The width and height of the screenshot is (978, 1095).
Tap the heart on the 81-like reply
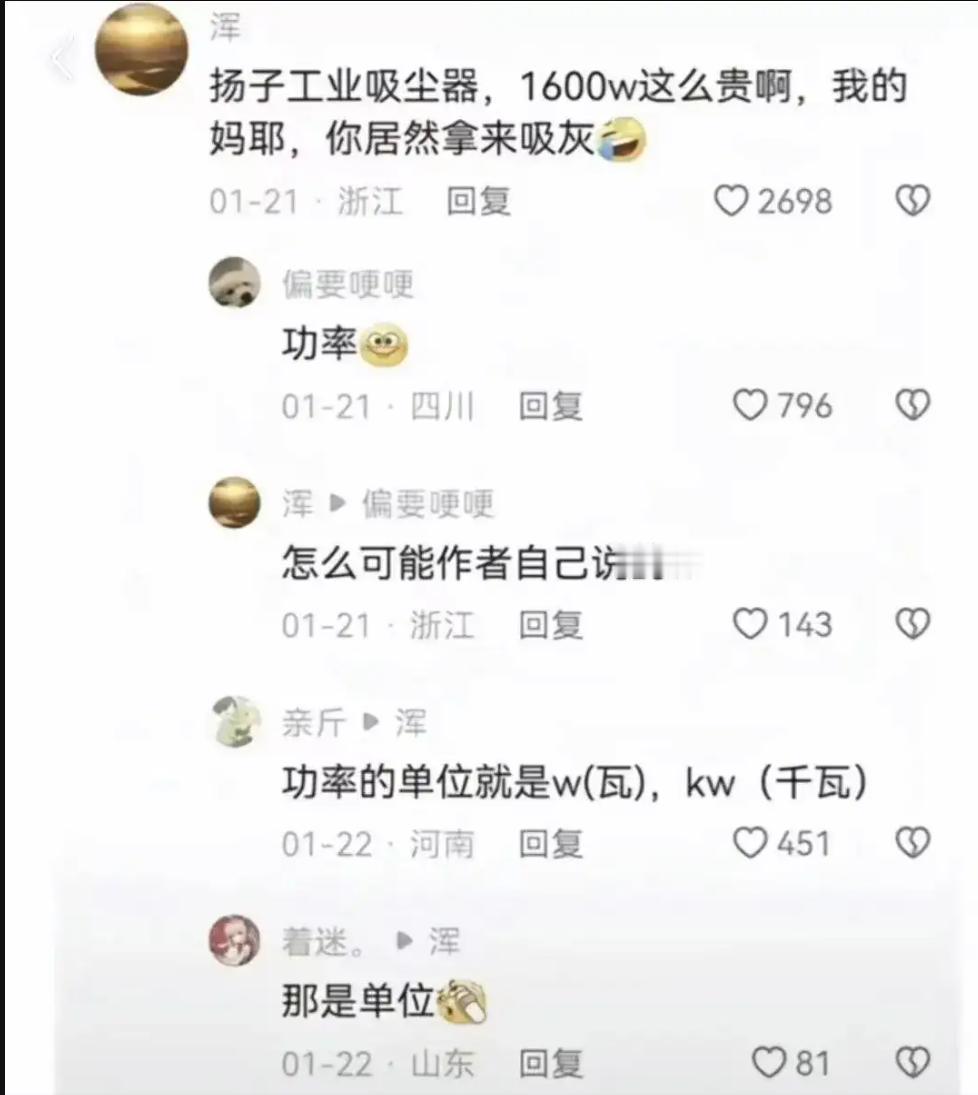769,1063
